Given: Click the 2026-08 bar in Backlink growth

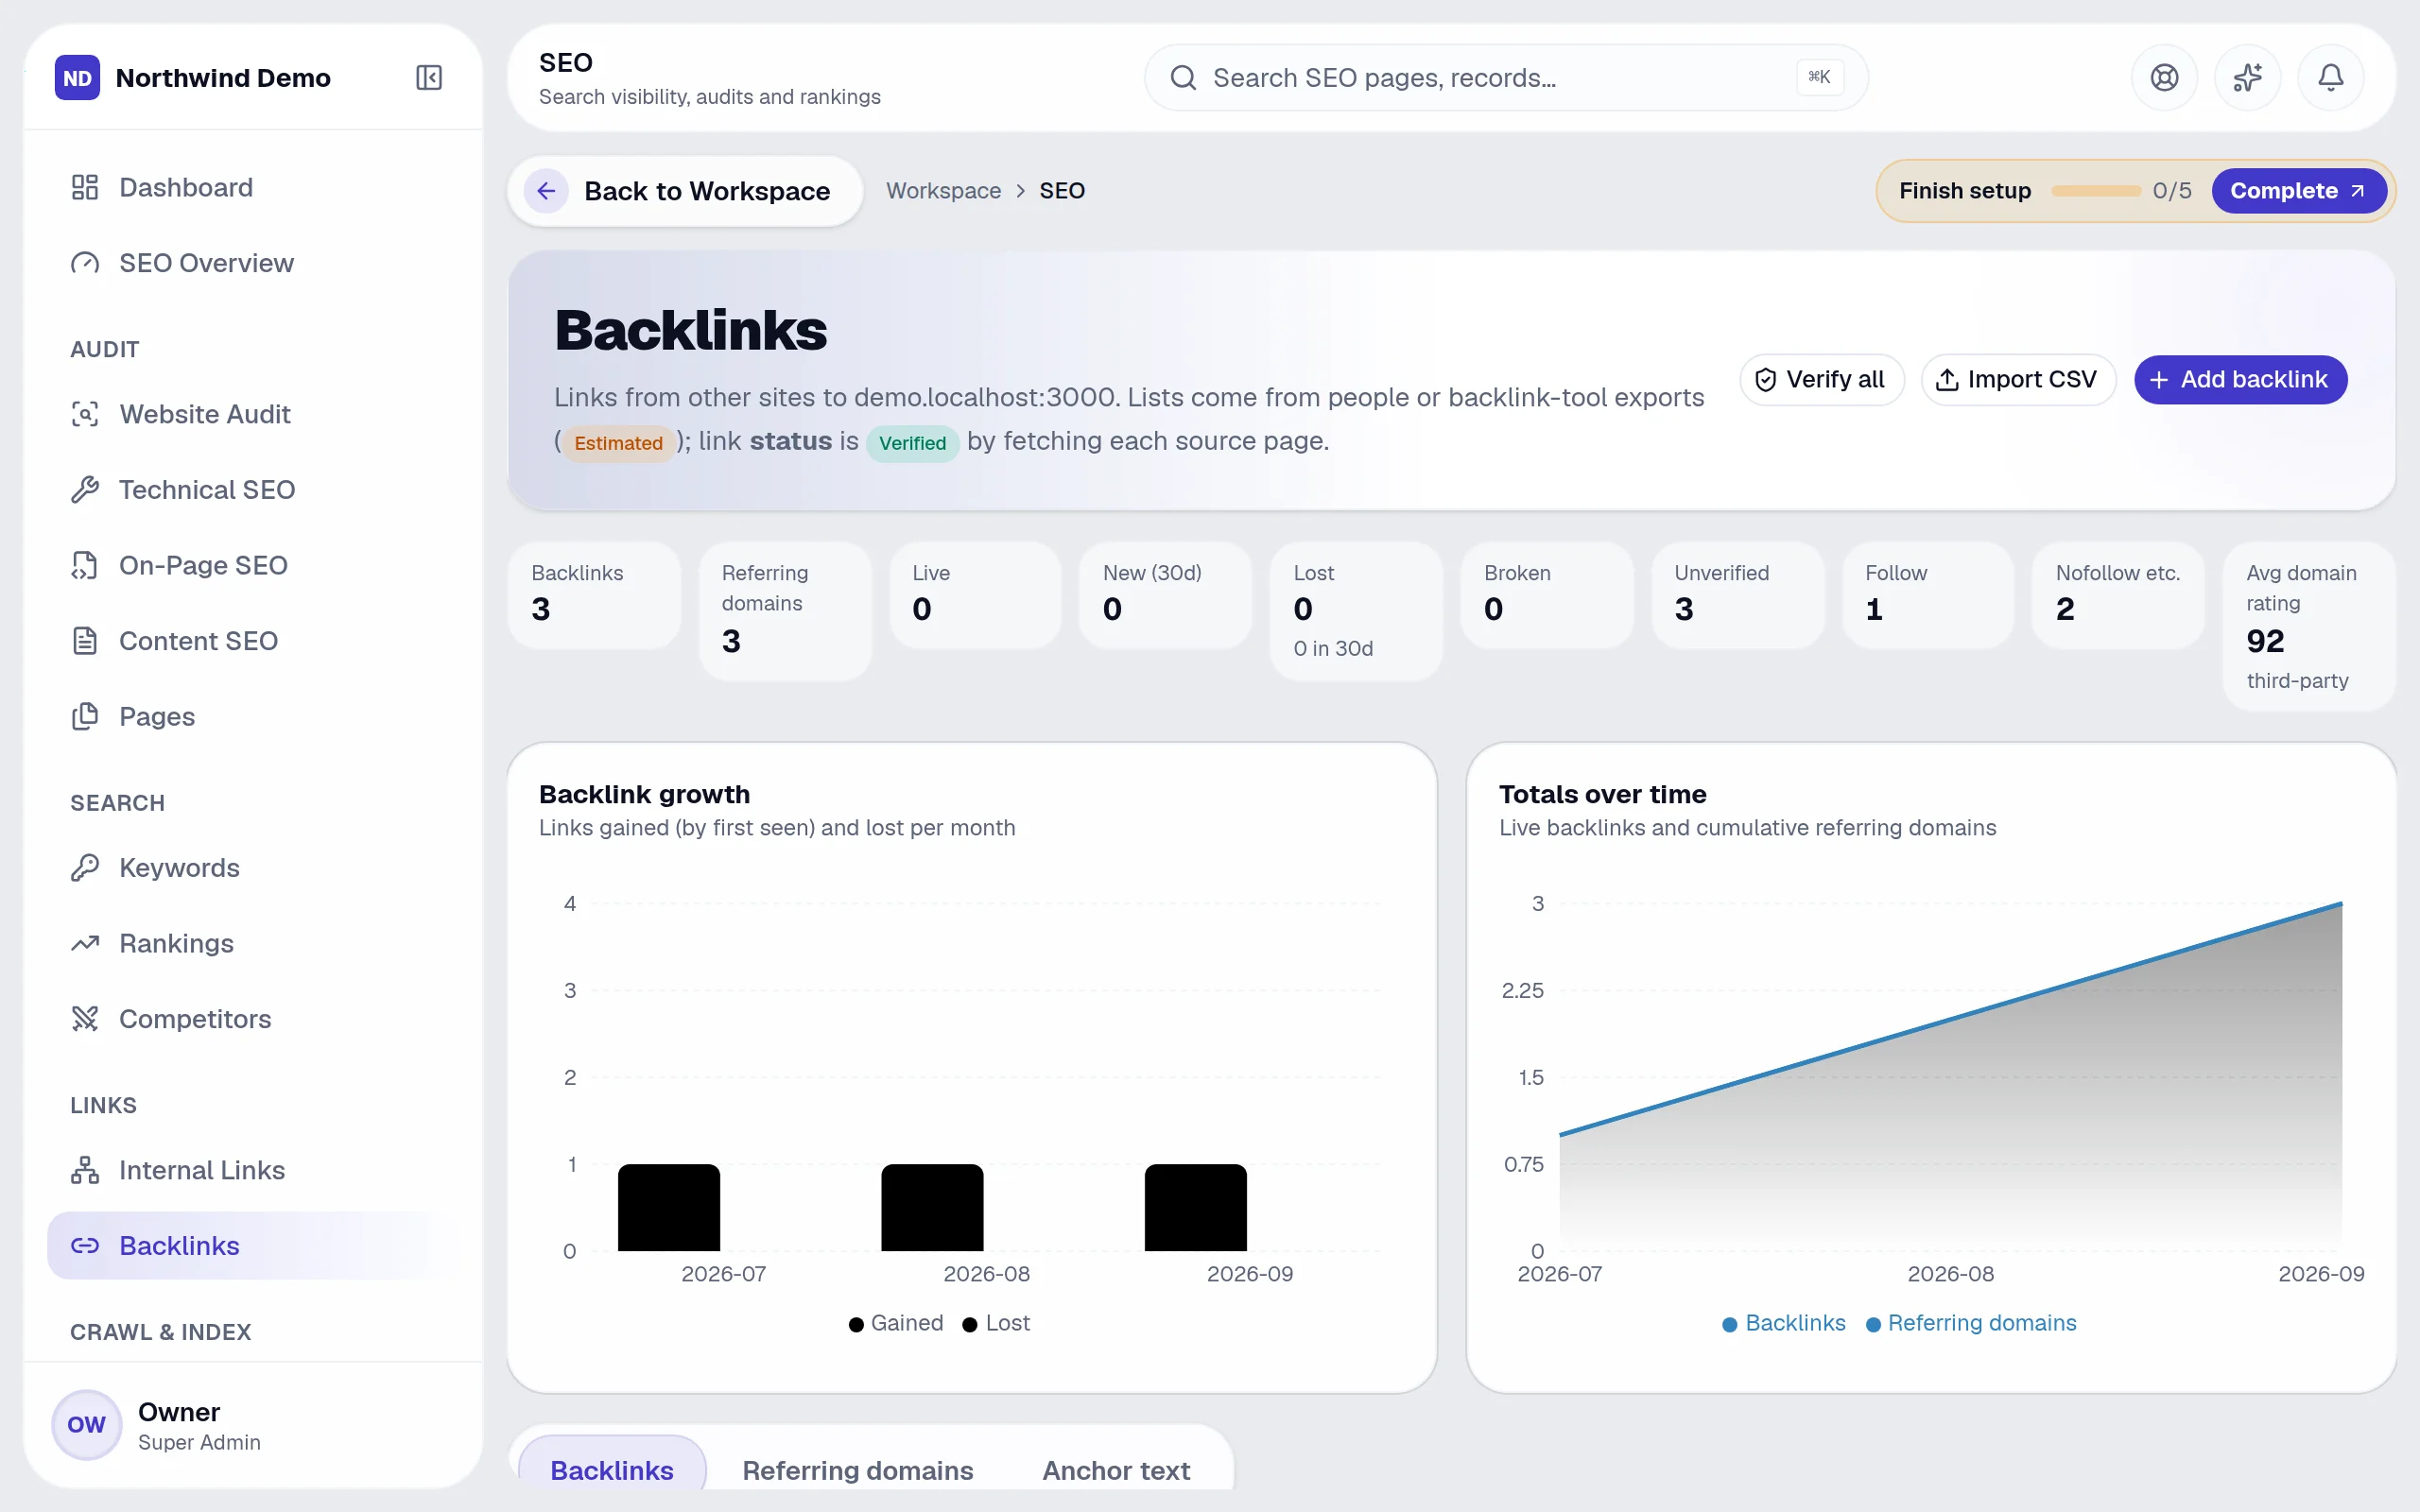Looking at the screenshot, I should pos(932,1207).
